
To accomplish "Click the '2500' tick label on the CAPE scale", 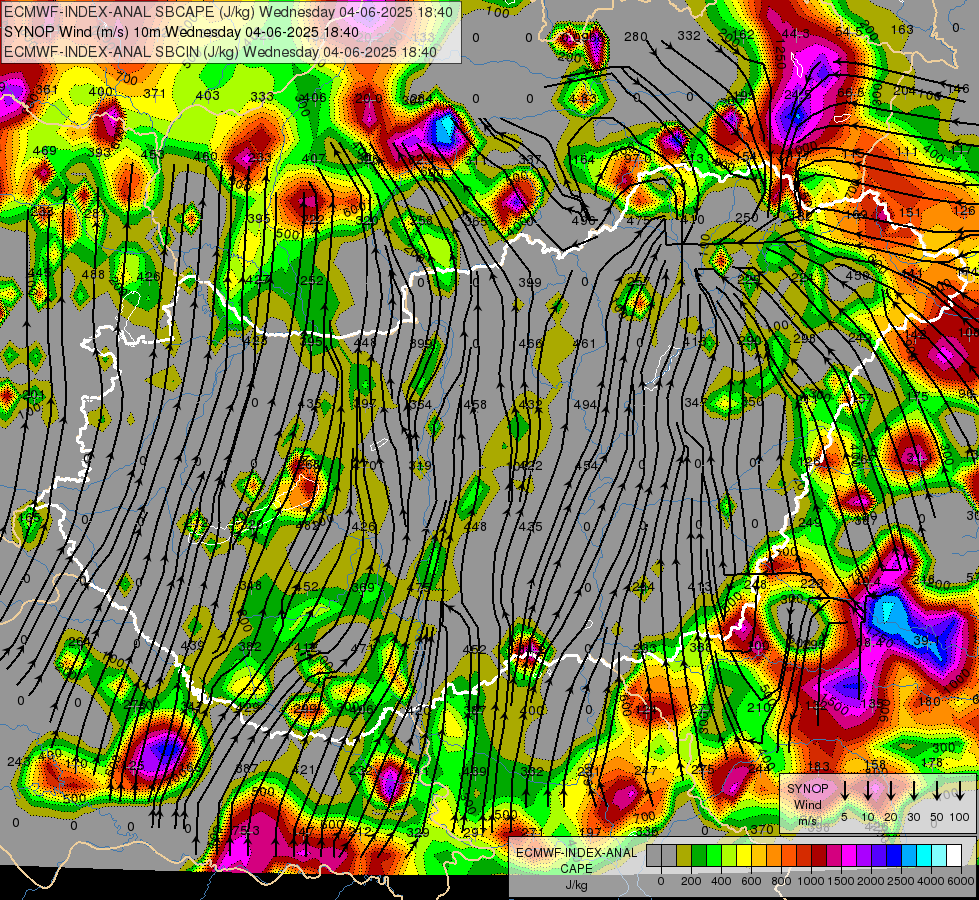I will pyautogui.click(x=901, y=881).
